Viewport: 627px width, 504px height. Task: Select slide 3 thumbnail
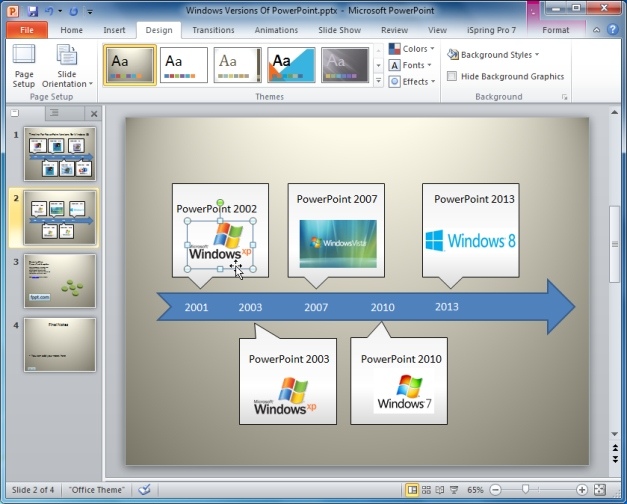click(x=60, y=281)
